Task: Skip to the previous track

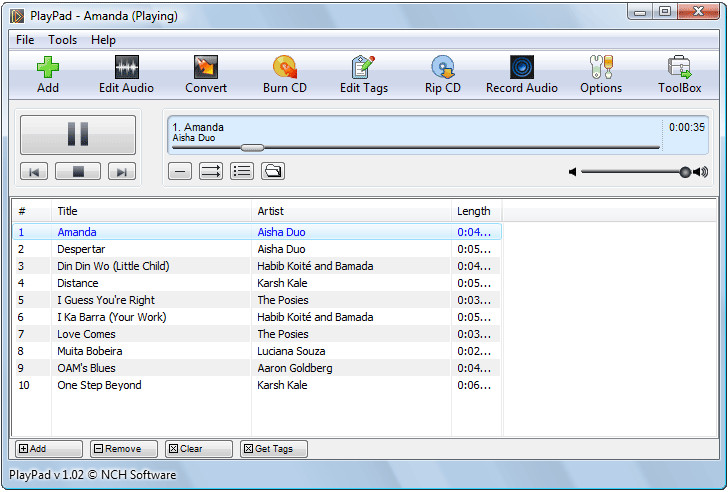Action: click(34, 172)
